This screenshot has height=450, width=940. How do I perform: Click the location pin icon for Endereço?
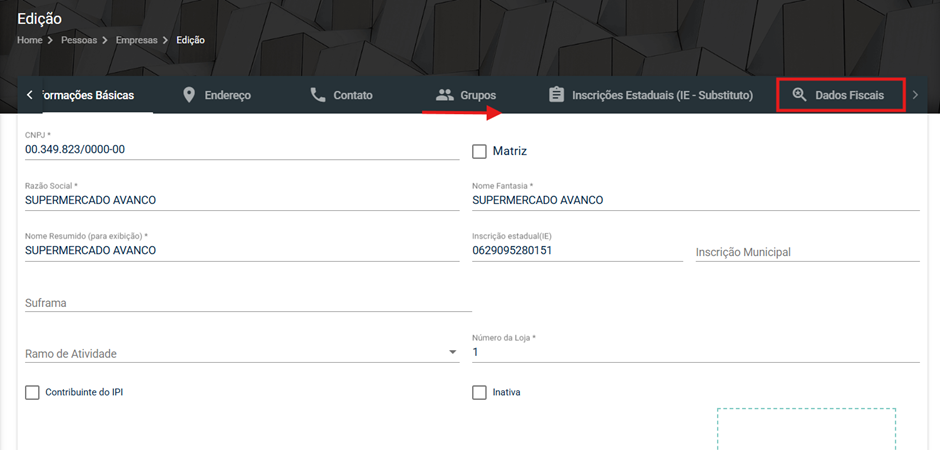pyautogui.click(x=189, y=95)
